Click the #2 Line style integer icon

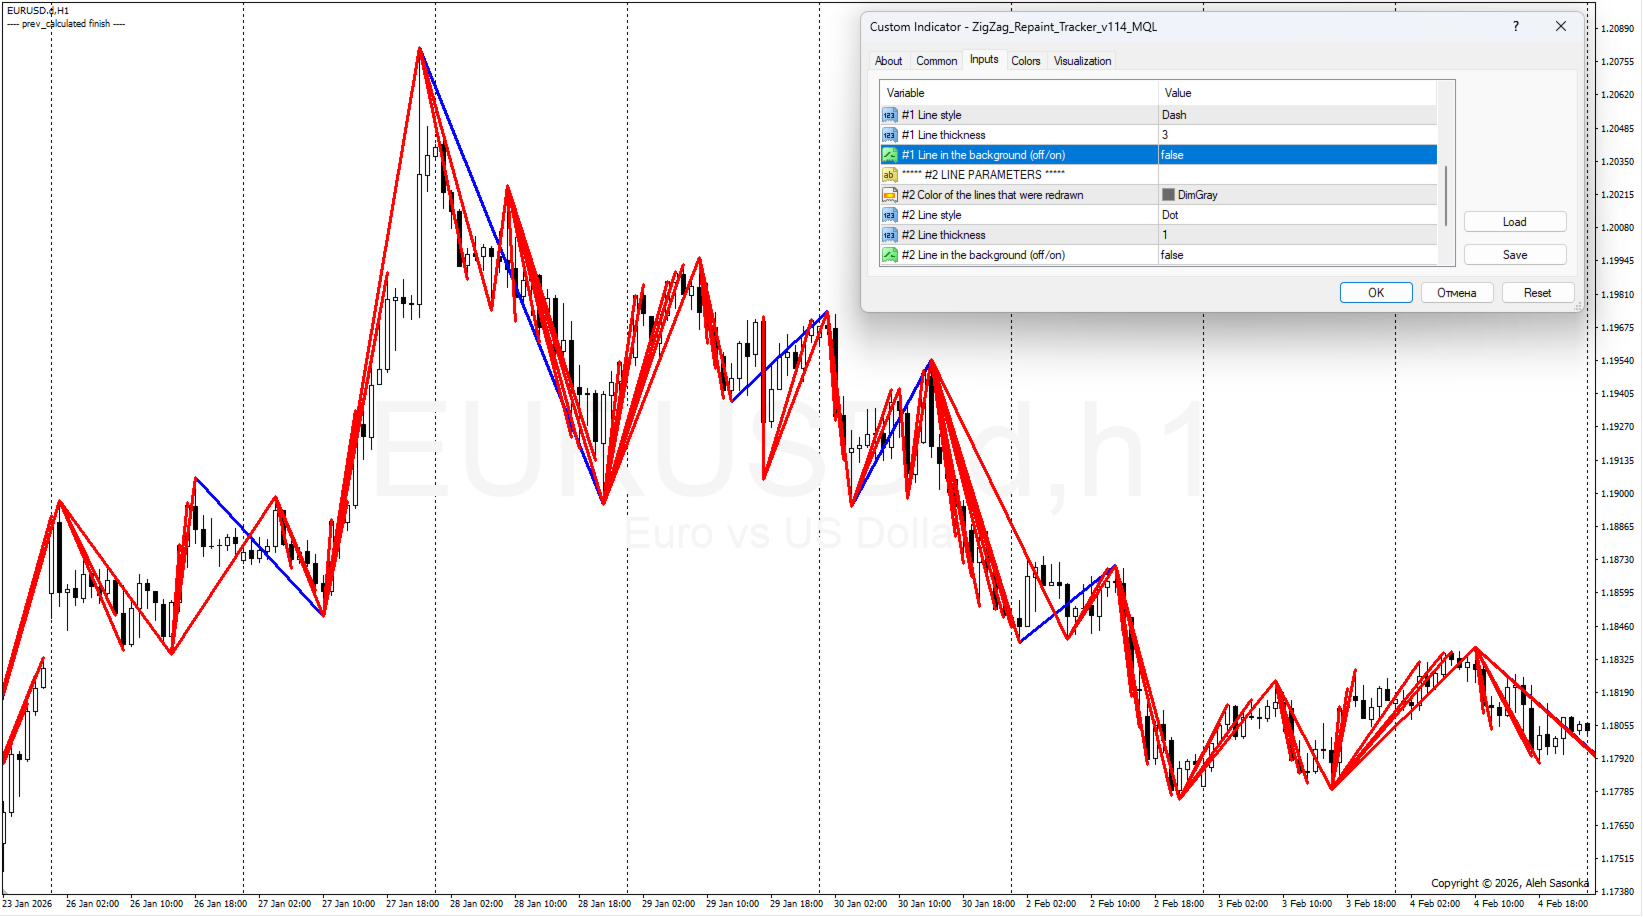click(889, 215)
